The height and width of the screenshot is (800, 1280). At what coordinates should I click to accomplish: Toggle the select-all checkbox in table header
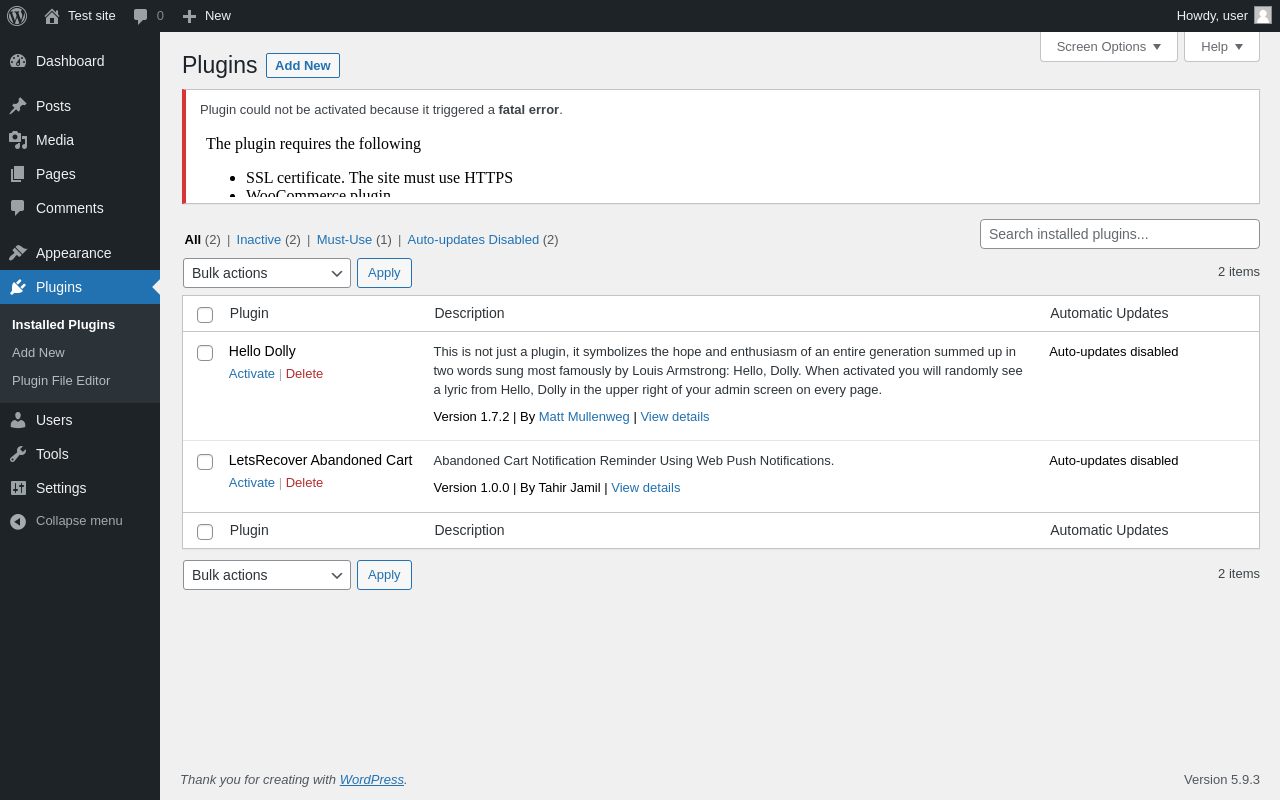point(205,315)
